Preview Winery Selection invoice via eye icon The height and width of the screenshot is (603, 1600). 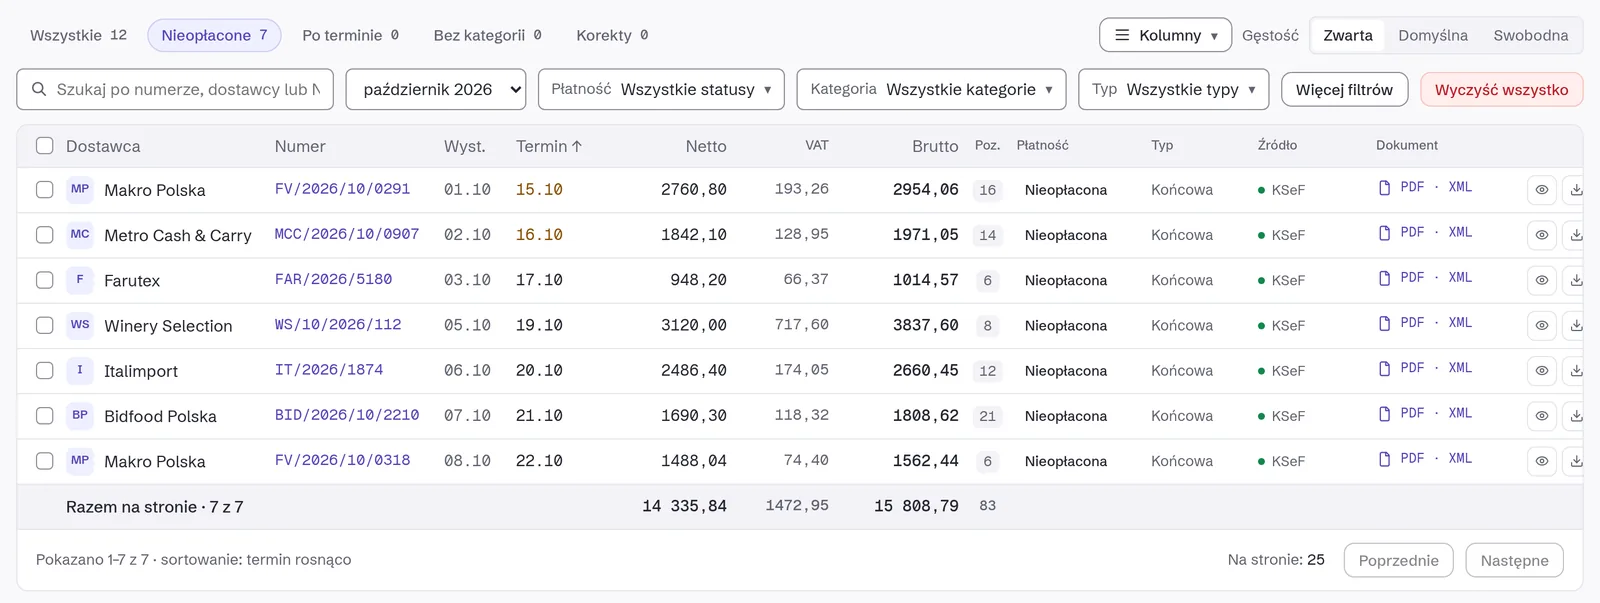tap(1542, 325)
